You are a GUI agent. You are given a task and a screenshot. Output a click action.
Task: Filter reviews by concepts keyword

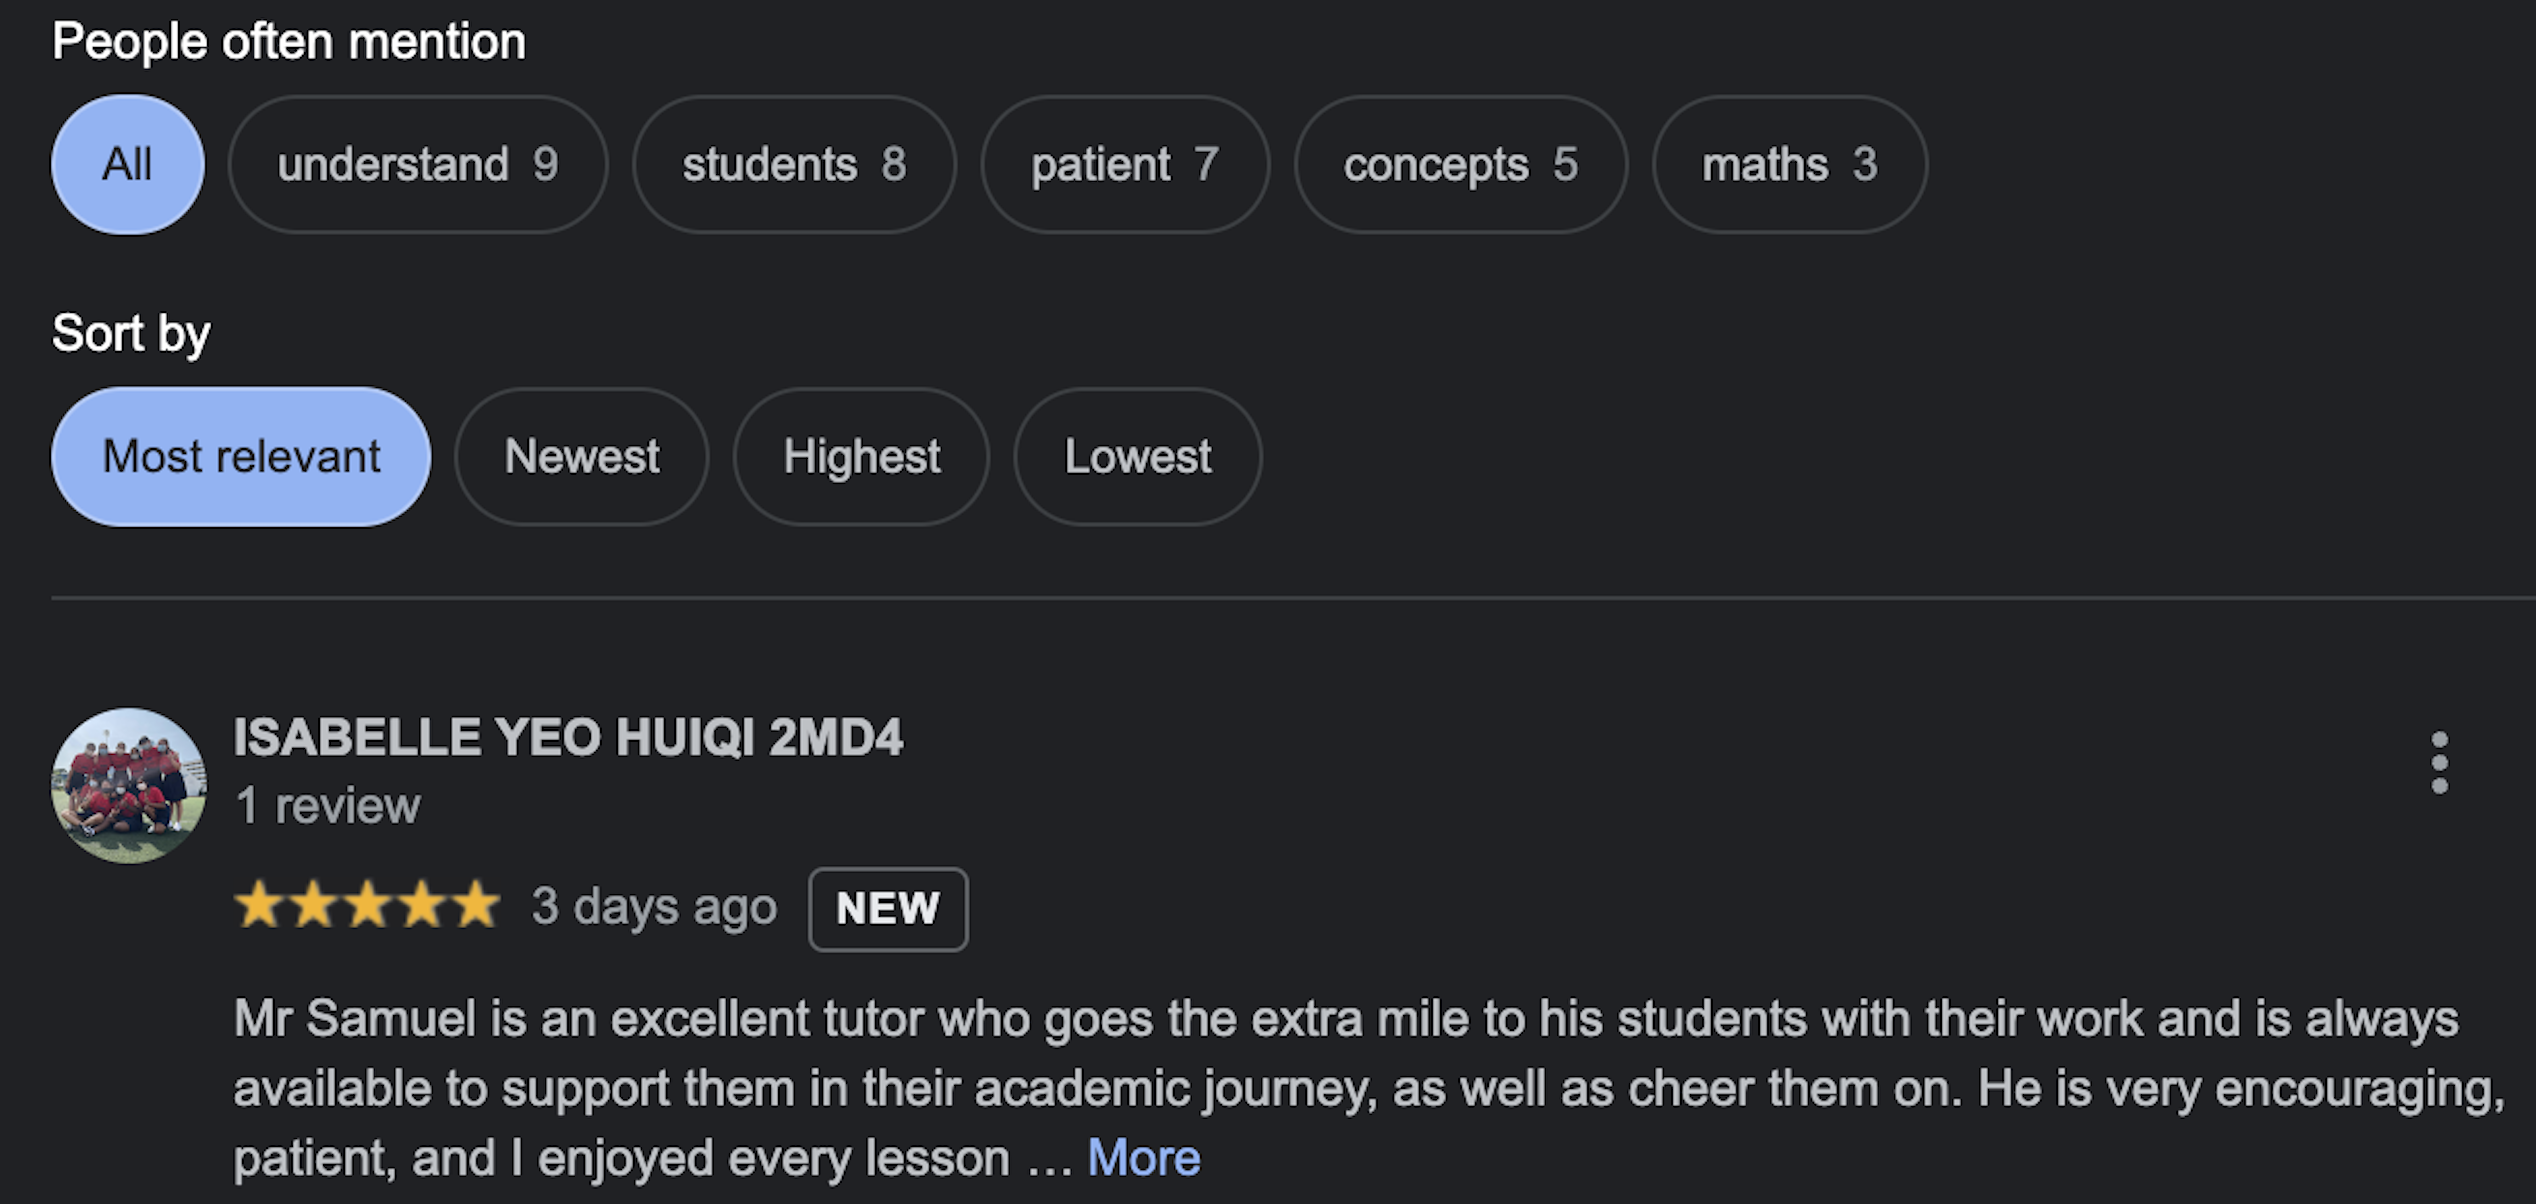(x=1461, y=165)
